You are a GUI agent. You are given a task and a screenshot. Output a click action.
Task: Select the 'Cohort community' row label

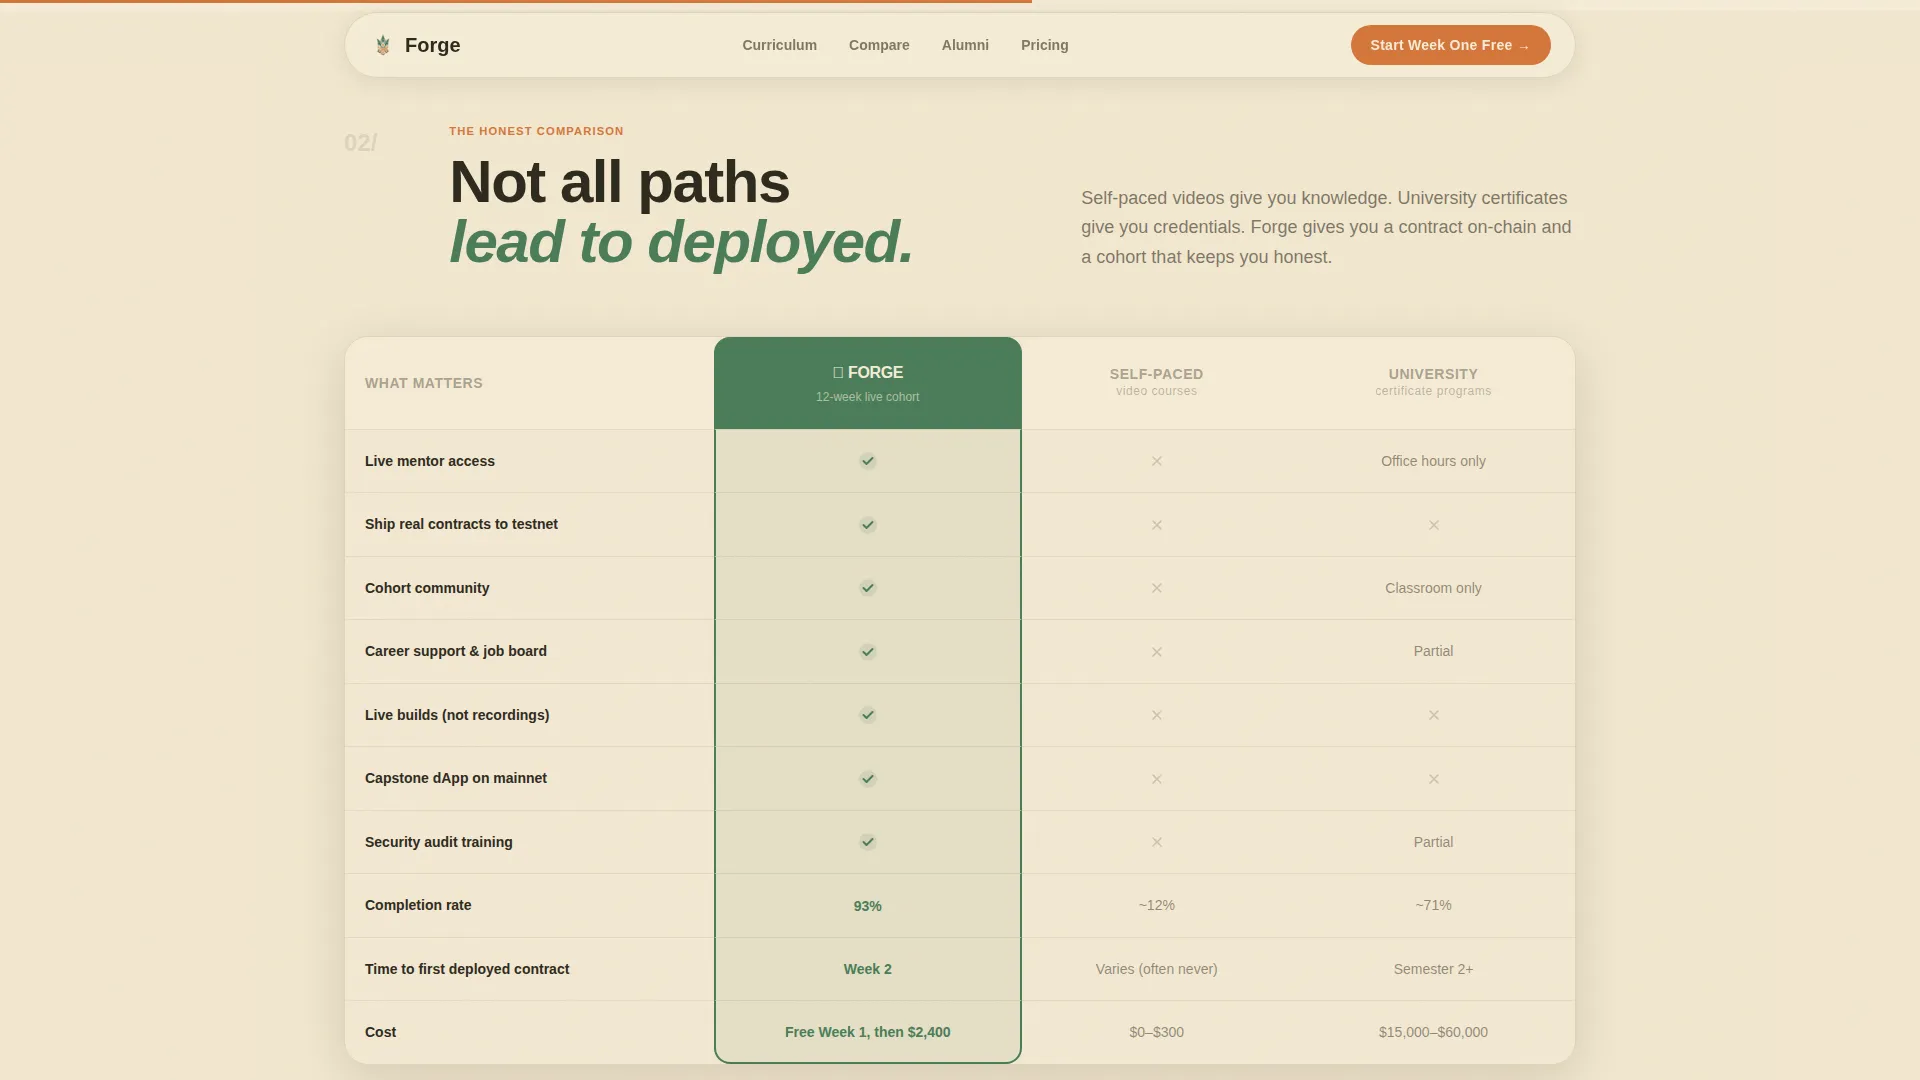coord(427,588)
